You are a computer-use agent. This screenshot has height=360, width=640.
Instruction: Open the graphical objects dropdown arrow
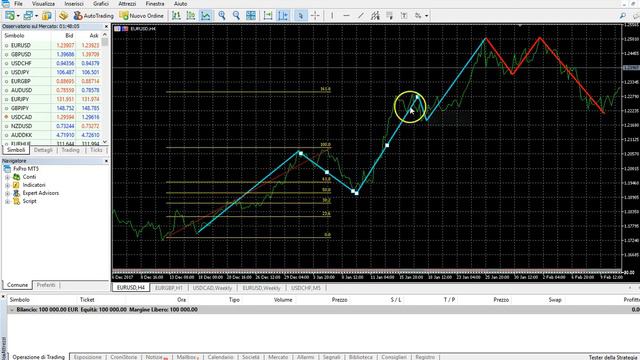(x=427, y=16)
